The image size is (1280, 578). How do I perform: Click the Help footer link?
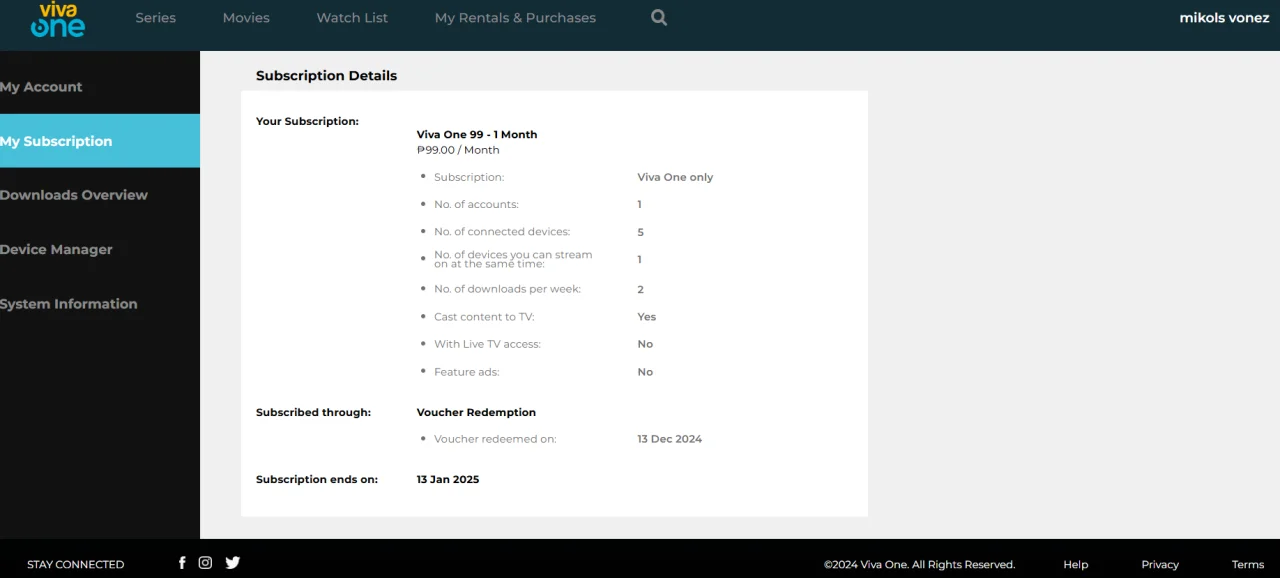coord(1075,565)
